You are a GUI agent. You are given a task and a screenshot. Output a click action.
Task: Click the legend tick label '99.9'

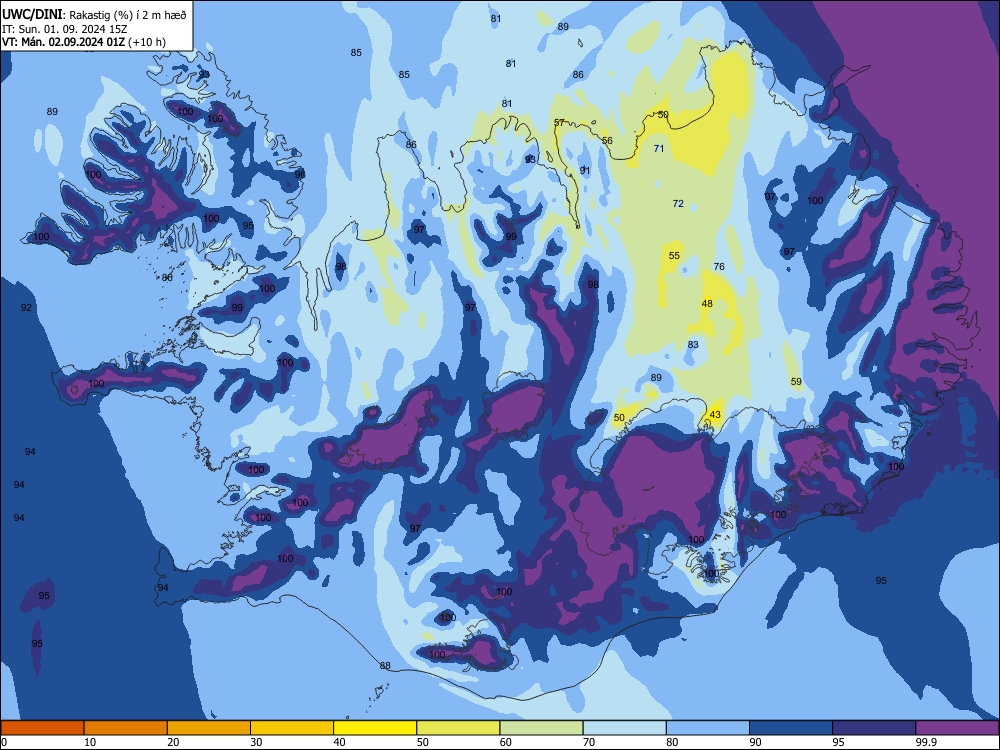tap(925, 742)
